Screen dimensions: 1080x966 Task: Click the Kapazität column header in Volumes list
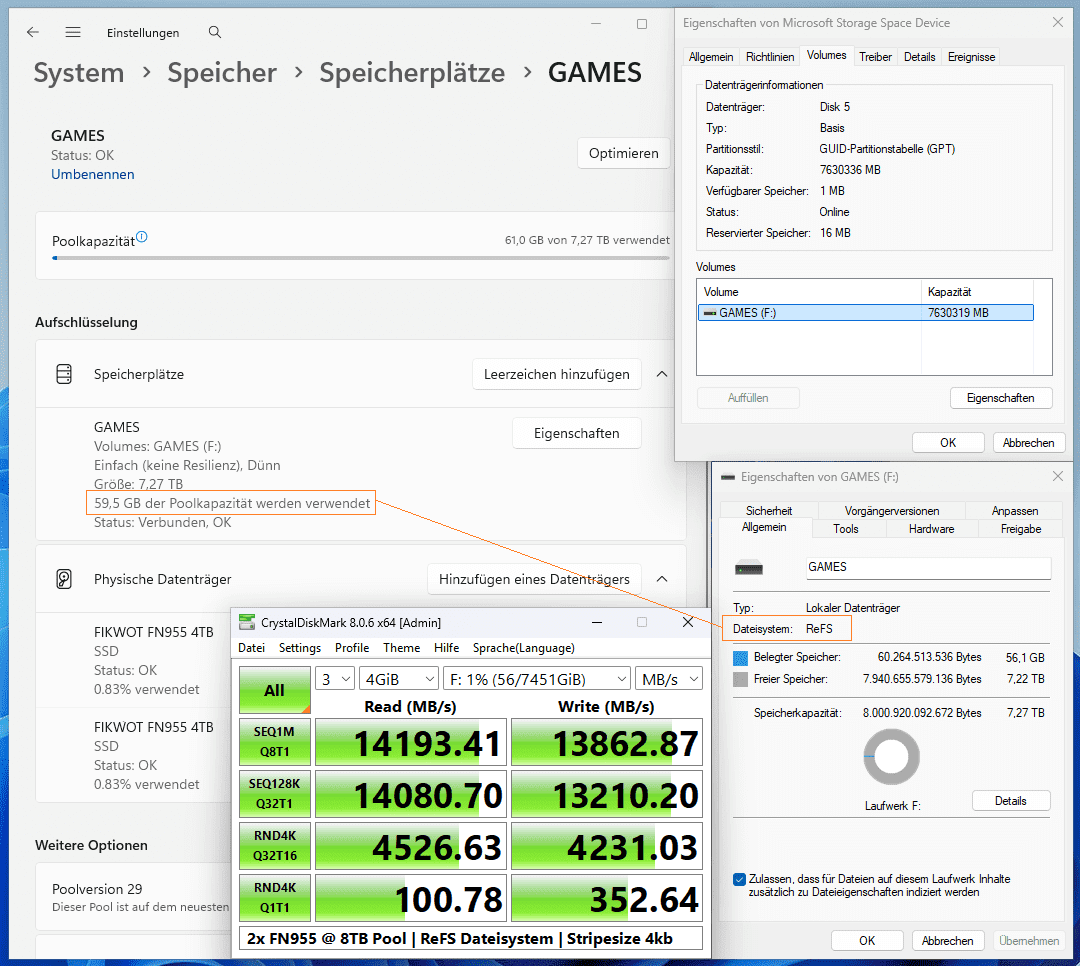click(977, 291)
